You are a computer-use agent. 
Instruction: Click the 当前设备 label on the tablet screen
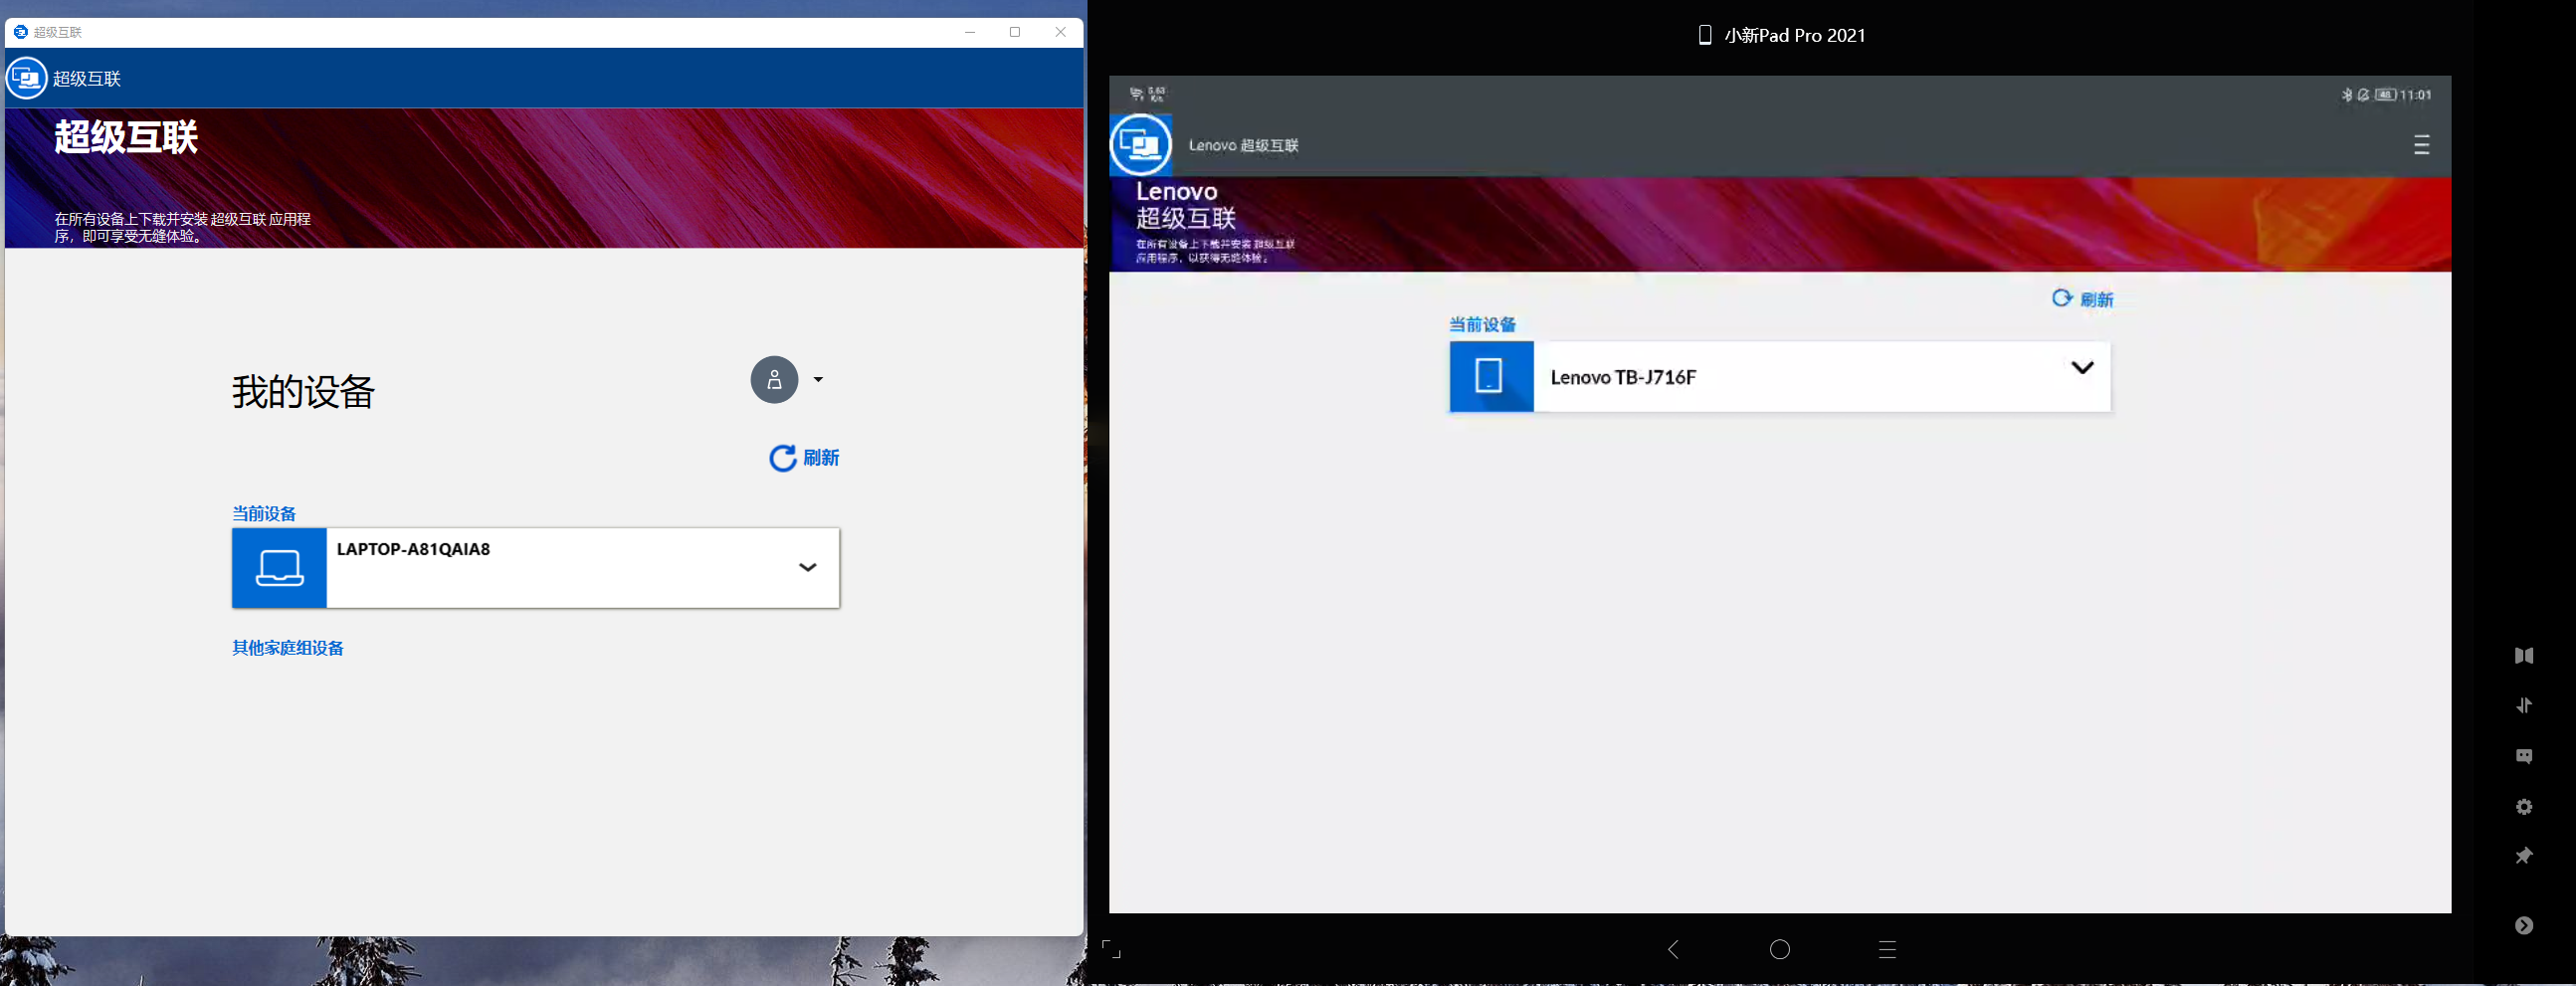1483,325
